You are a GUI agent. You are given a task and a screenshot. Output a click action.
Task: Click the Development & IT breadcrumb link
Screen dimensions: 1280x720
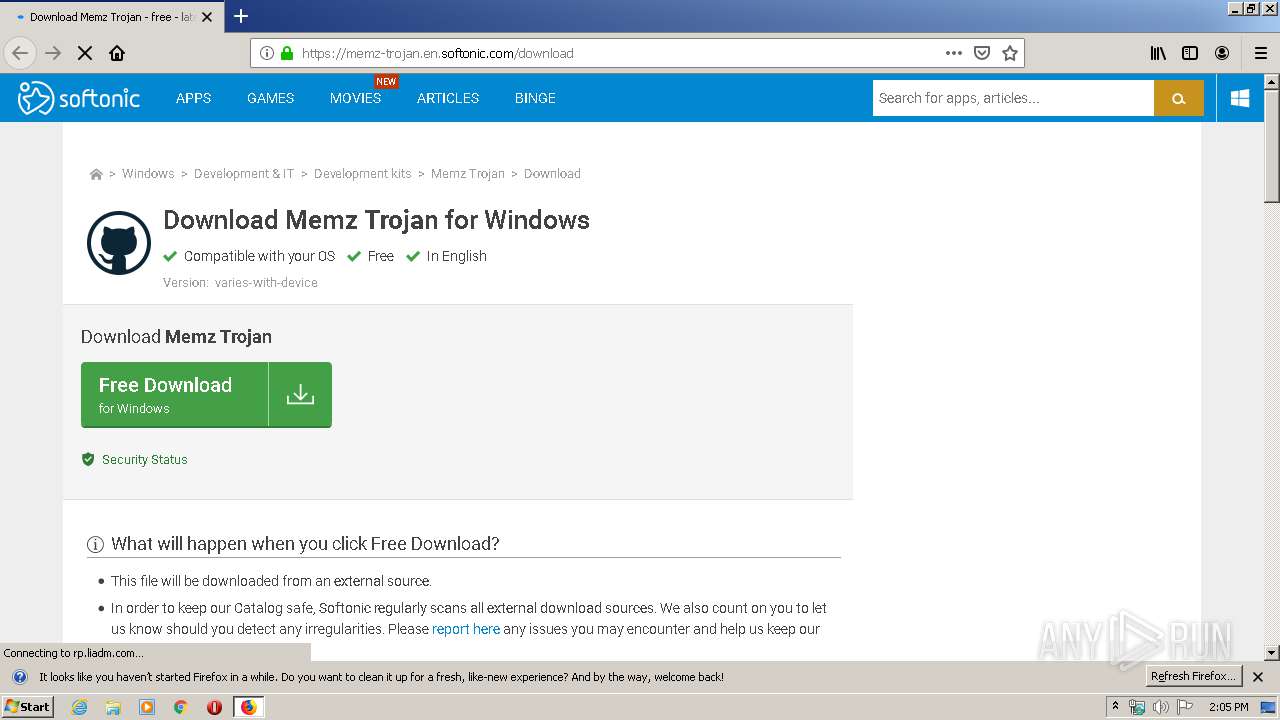244,174
